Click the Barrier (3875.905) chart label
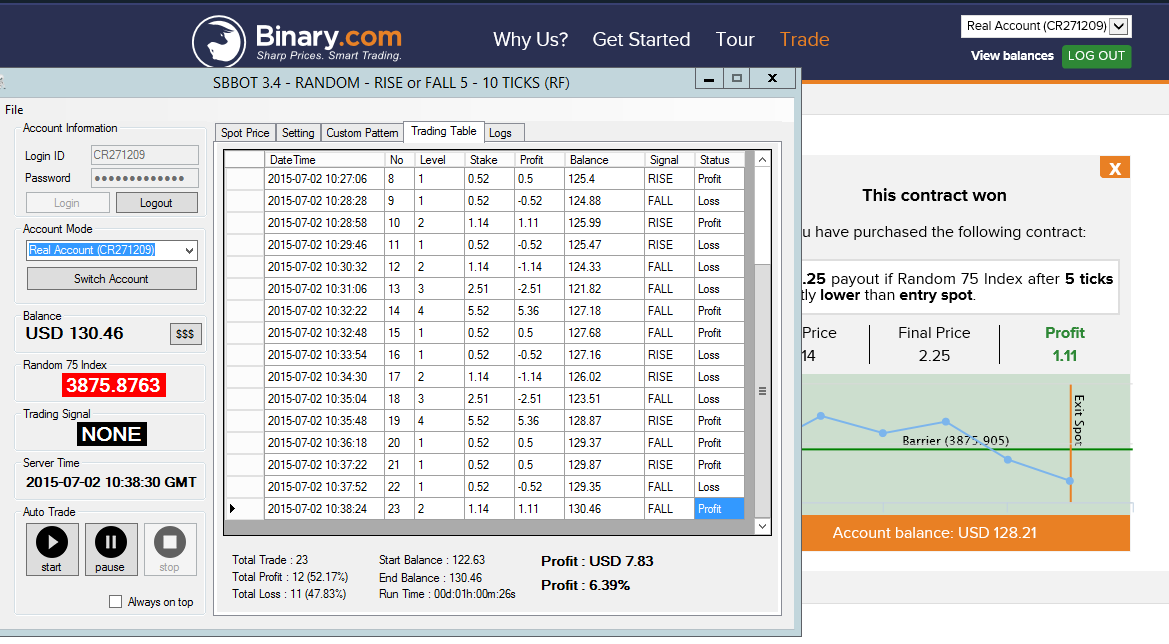The image size is (1169, 644). coord(956,441)
